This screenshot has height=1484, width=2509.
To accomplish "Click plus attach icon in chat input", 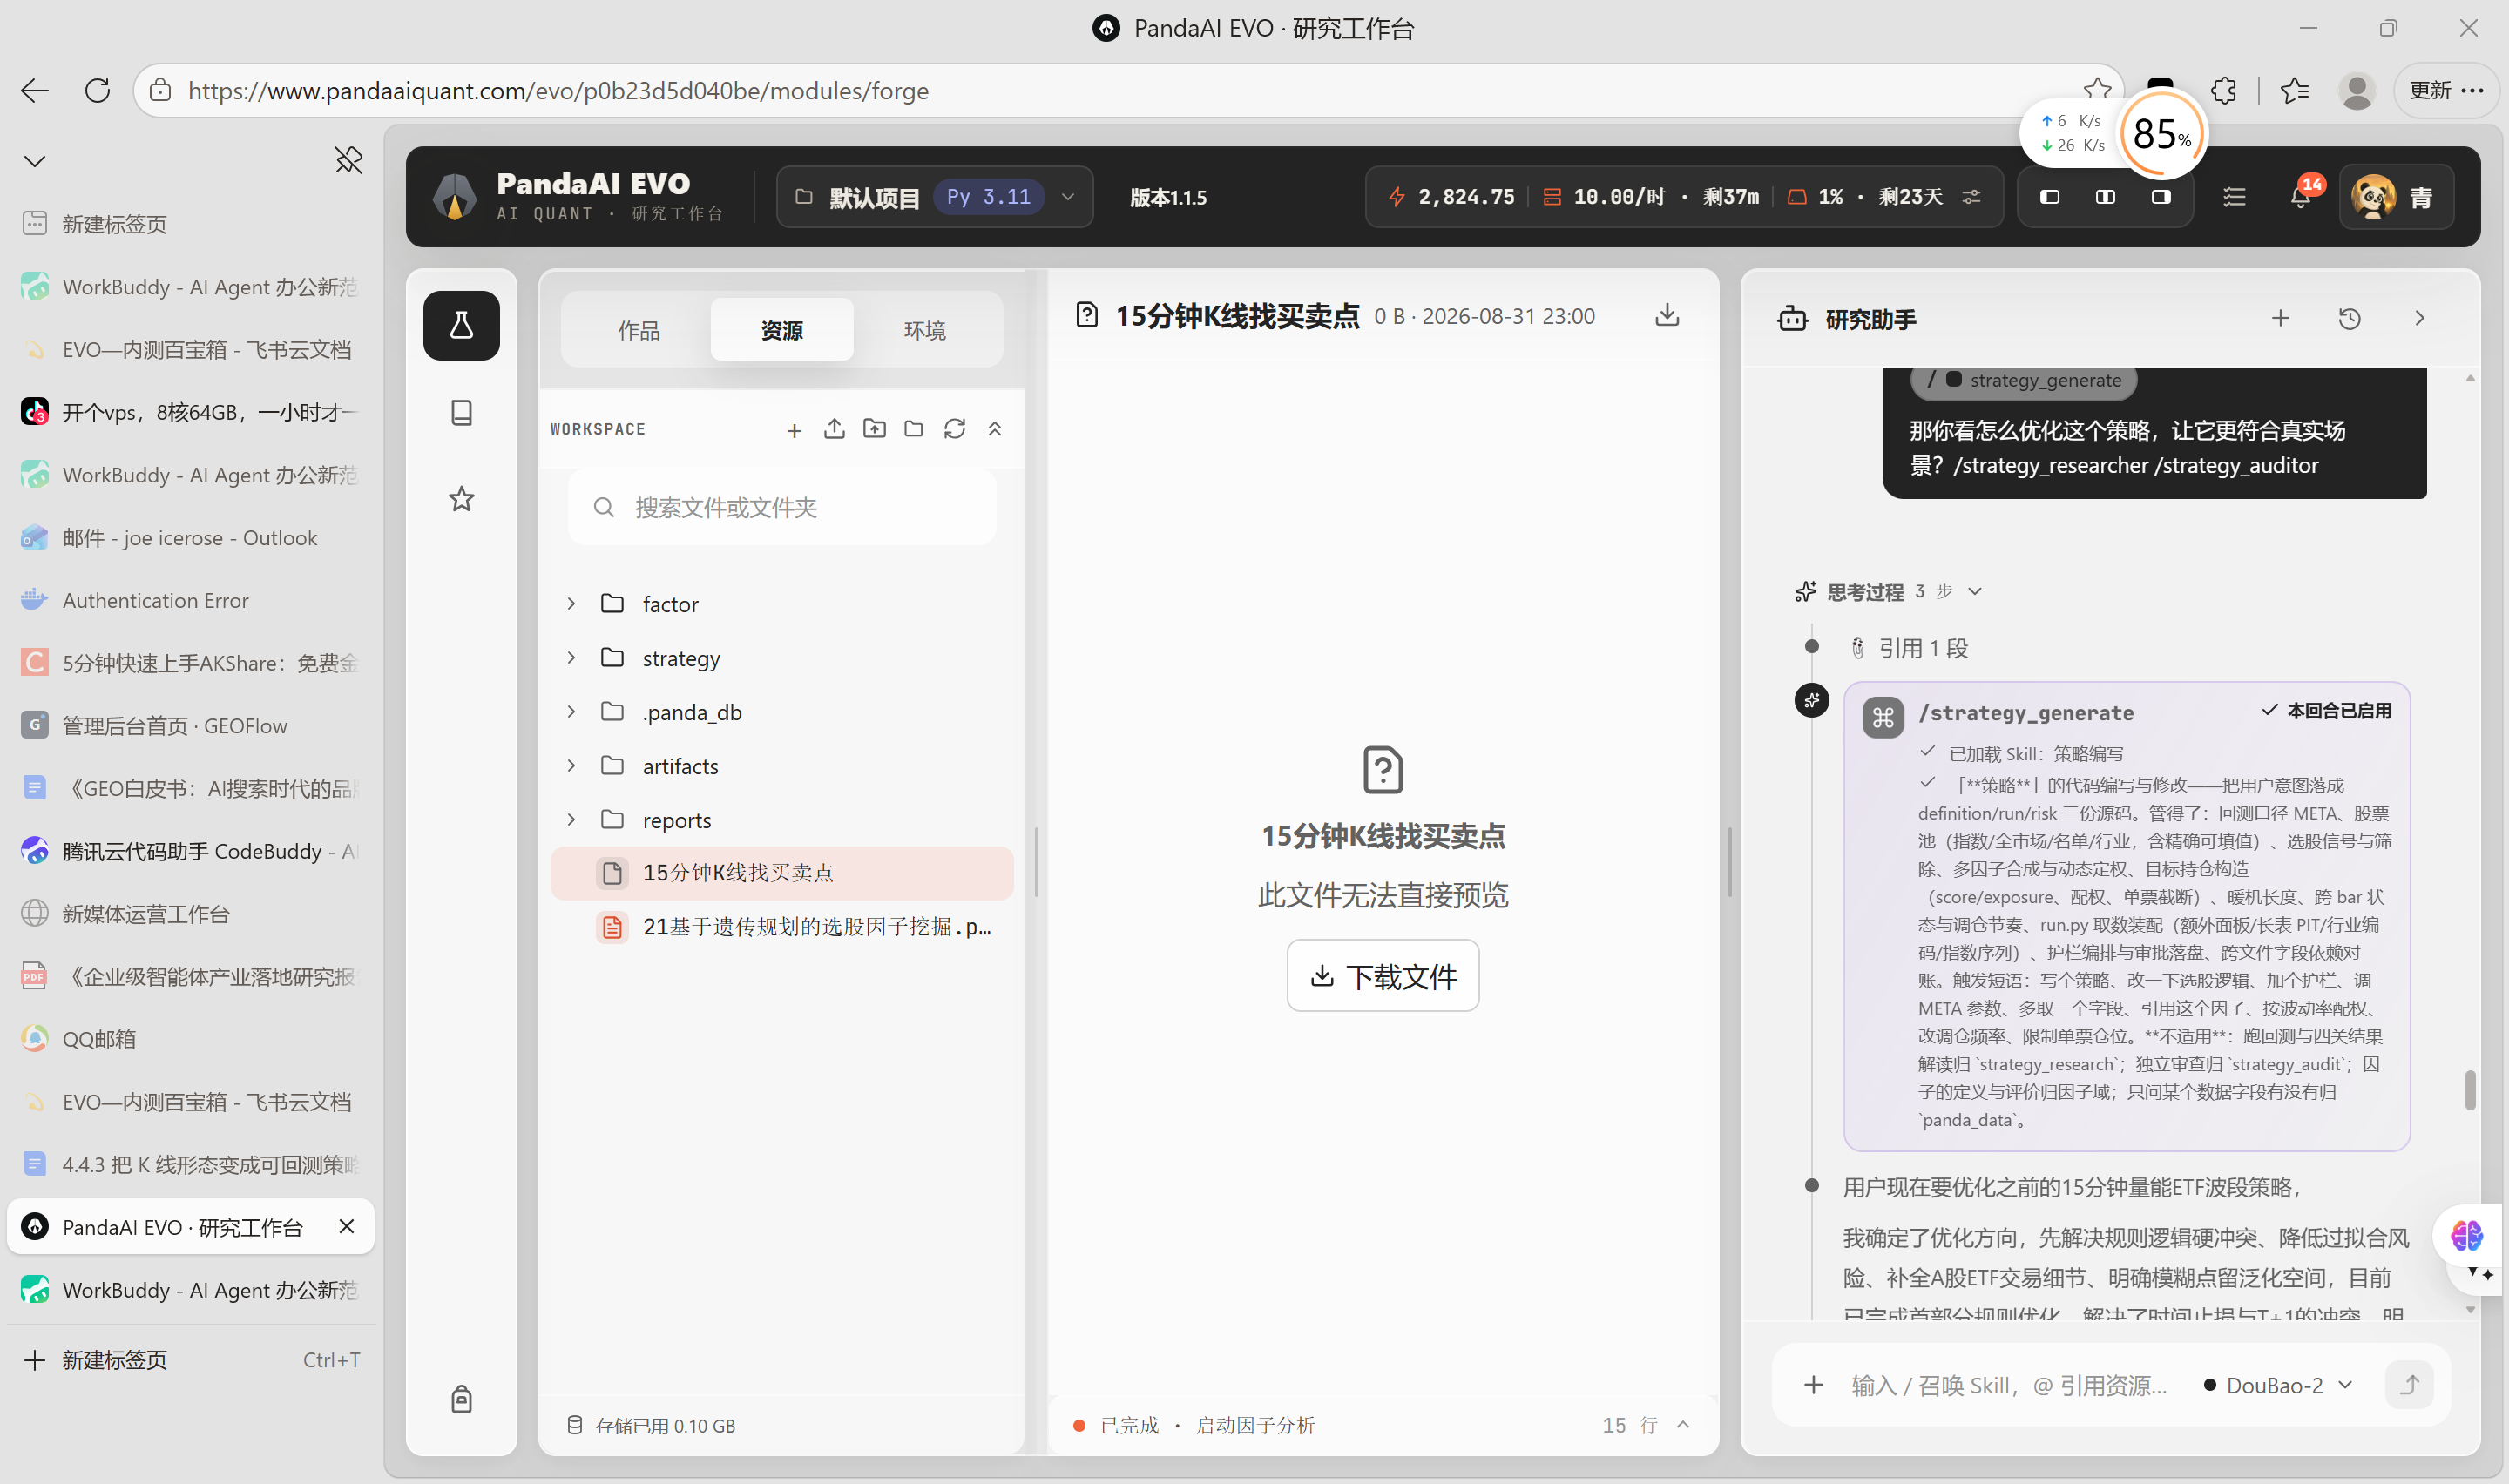I will (x=1813, y=1385).
